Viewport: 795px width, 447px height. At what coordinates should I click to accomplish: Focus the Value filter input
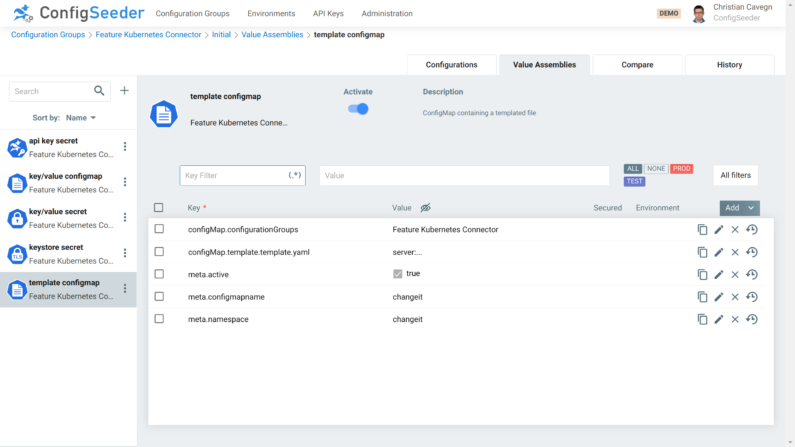(x=464, y=175)
